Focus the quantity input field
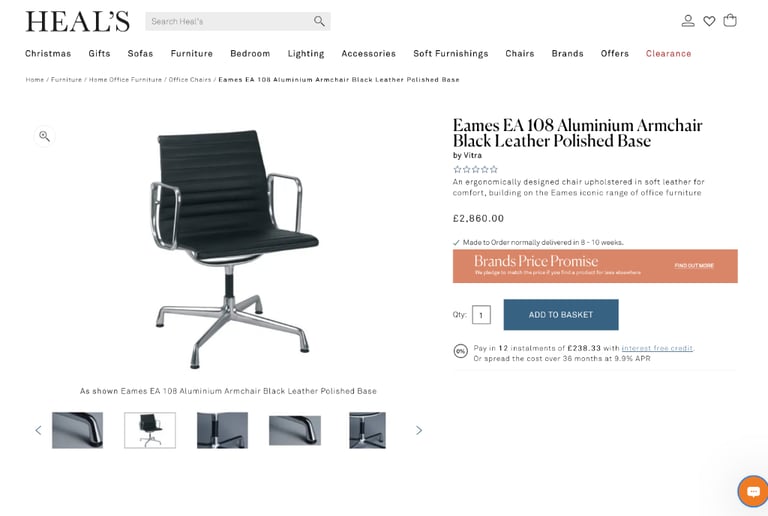The image size is (768, 516). (x=481, y=315)
